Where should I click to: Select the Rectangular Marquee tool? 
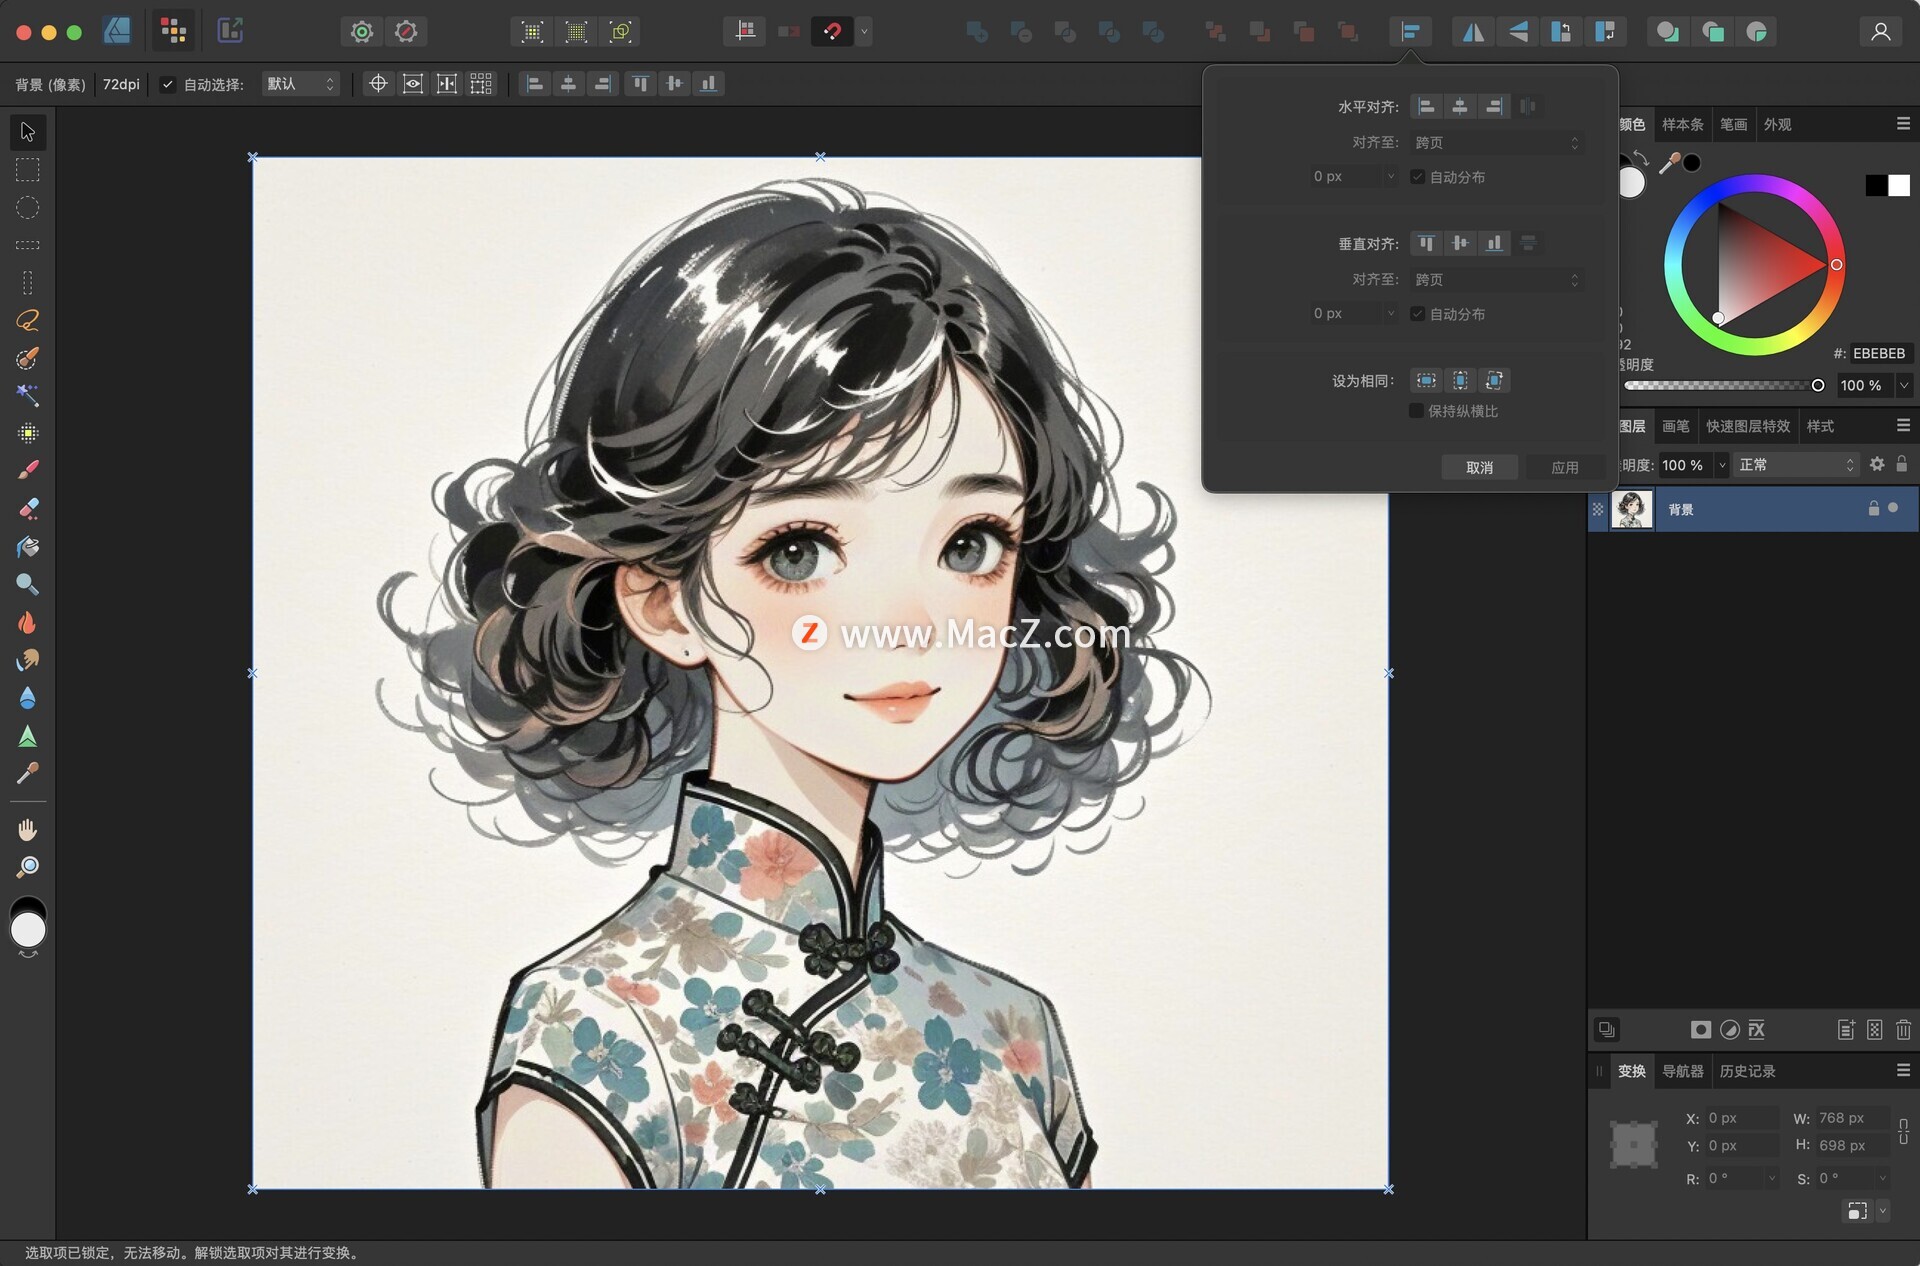pyautogui.click(x=27, y=170)
